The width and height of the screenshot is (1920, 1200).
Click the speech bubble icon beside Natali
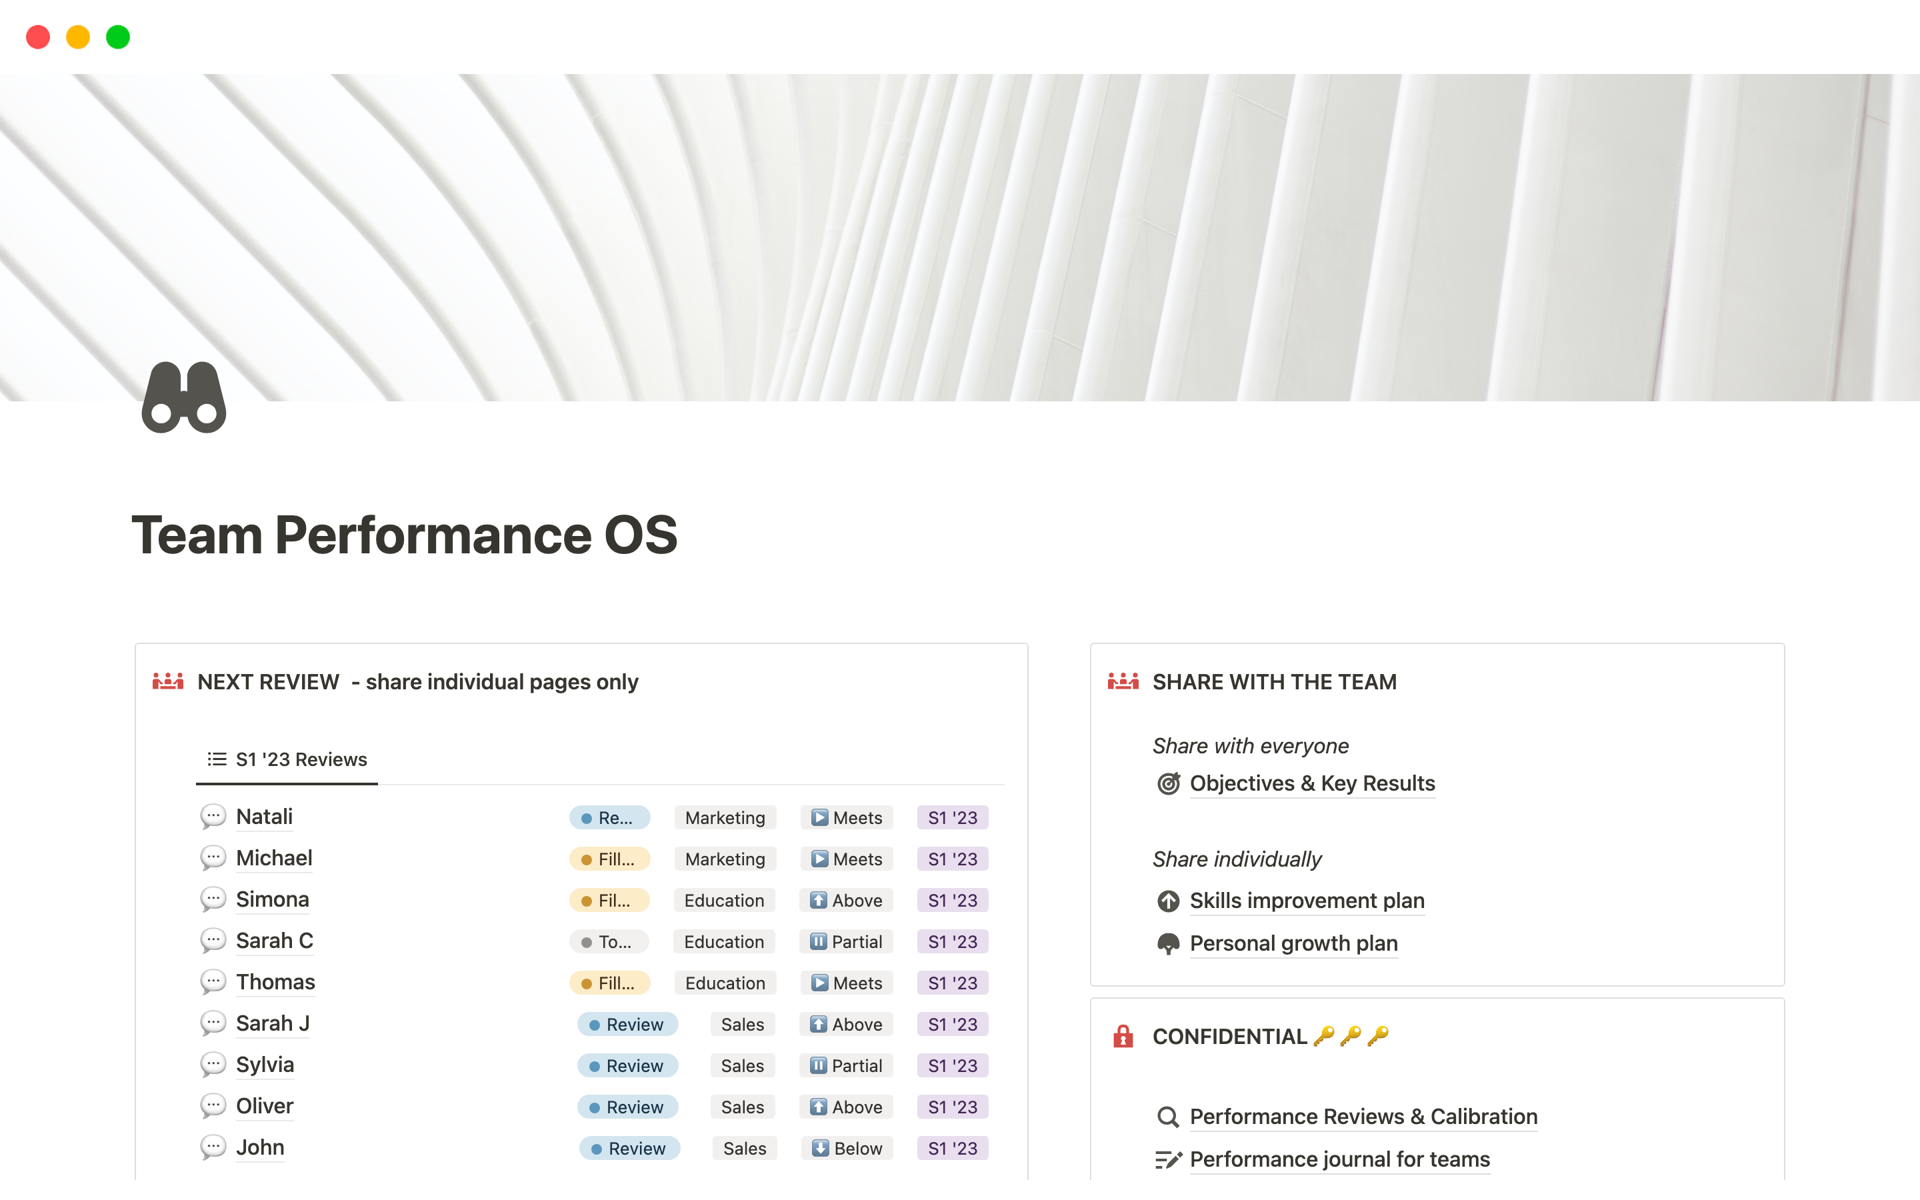tap(213, 817)
